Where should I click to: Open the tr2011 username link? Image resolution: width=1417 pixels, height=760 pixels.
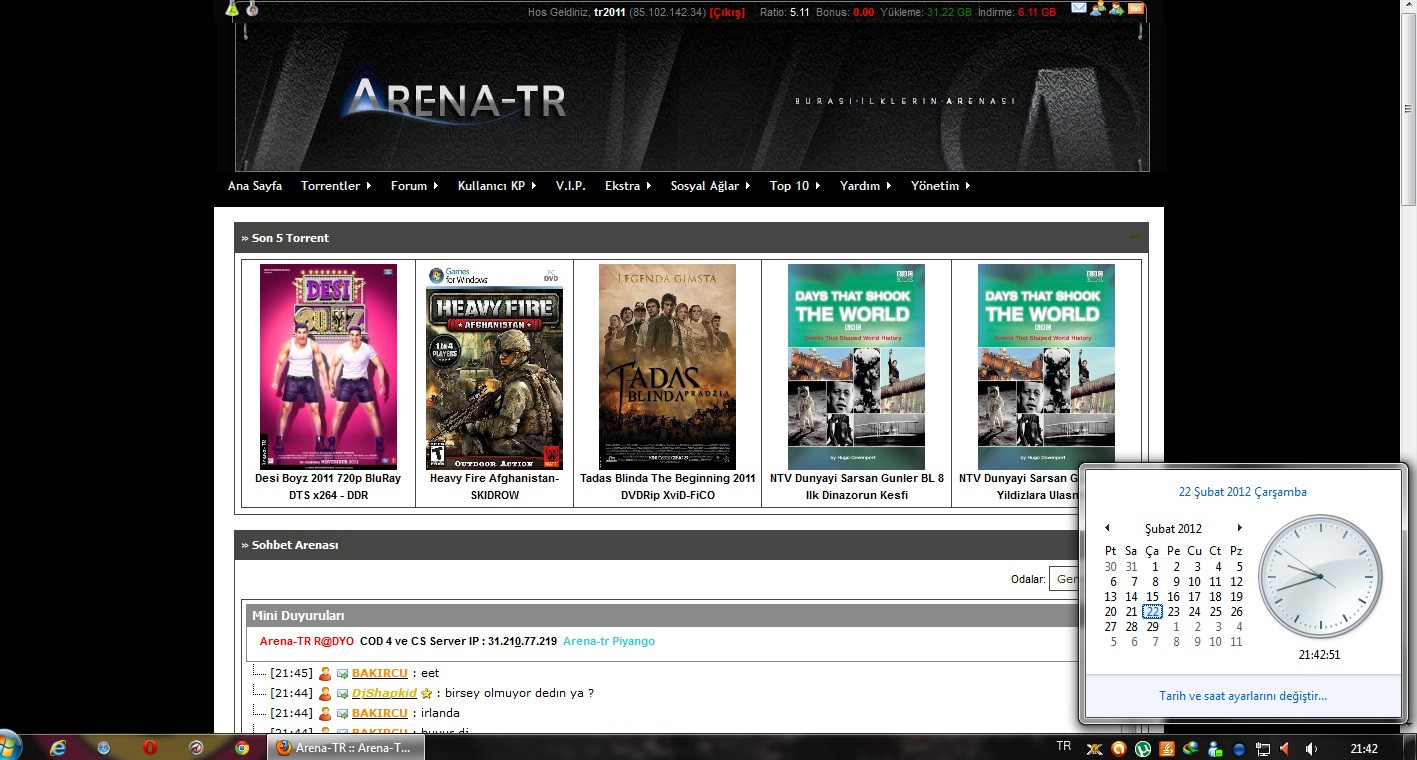(x=610, y=12)
